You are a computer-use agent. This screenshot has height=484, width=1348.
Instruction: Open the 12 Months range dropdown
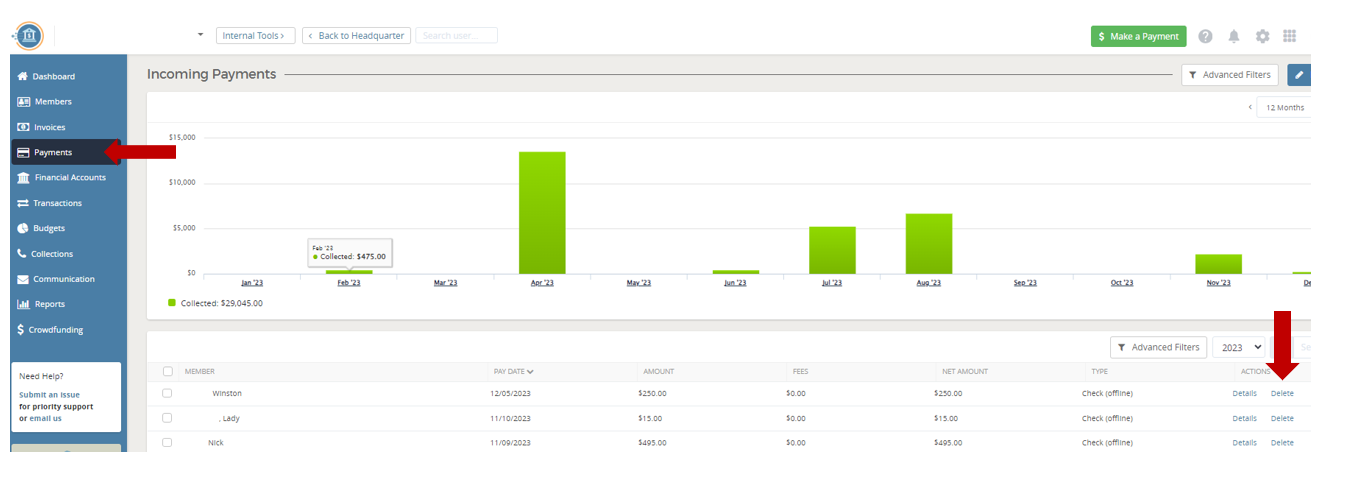pos(1283,107)
